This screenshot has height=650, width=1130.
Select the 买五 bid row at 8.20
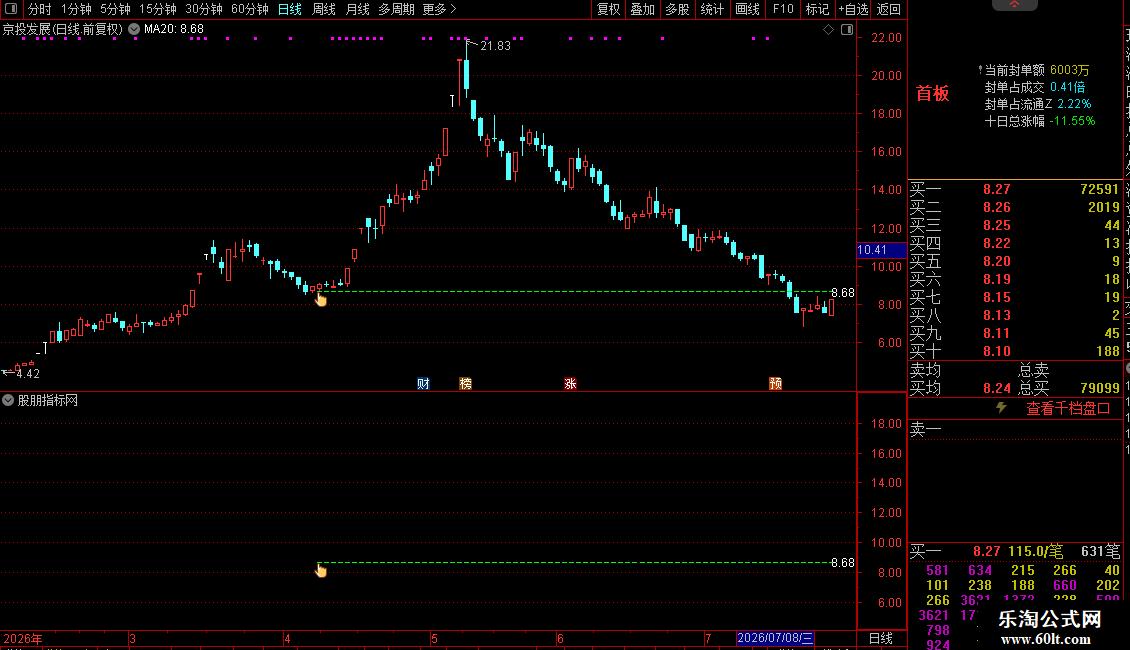[x=1015, y=262]
